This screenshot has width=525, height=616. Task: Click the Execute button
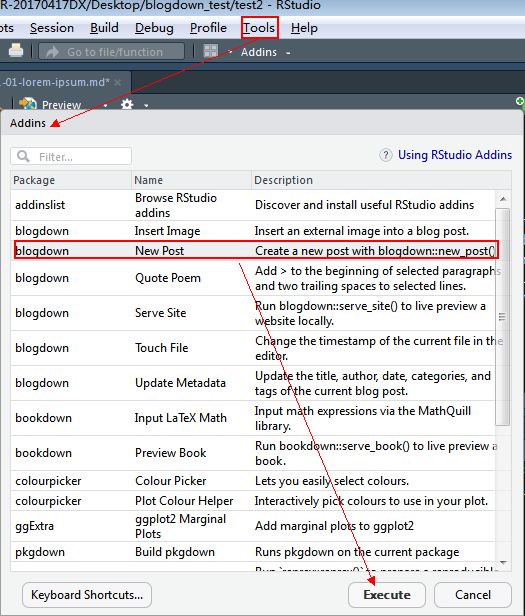(387, 594)
